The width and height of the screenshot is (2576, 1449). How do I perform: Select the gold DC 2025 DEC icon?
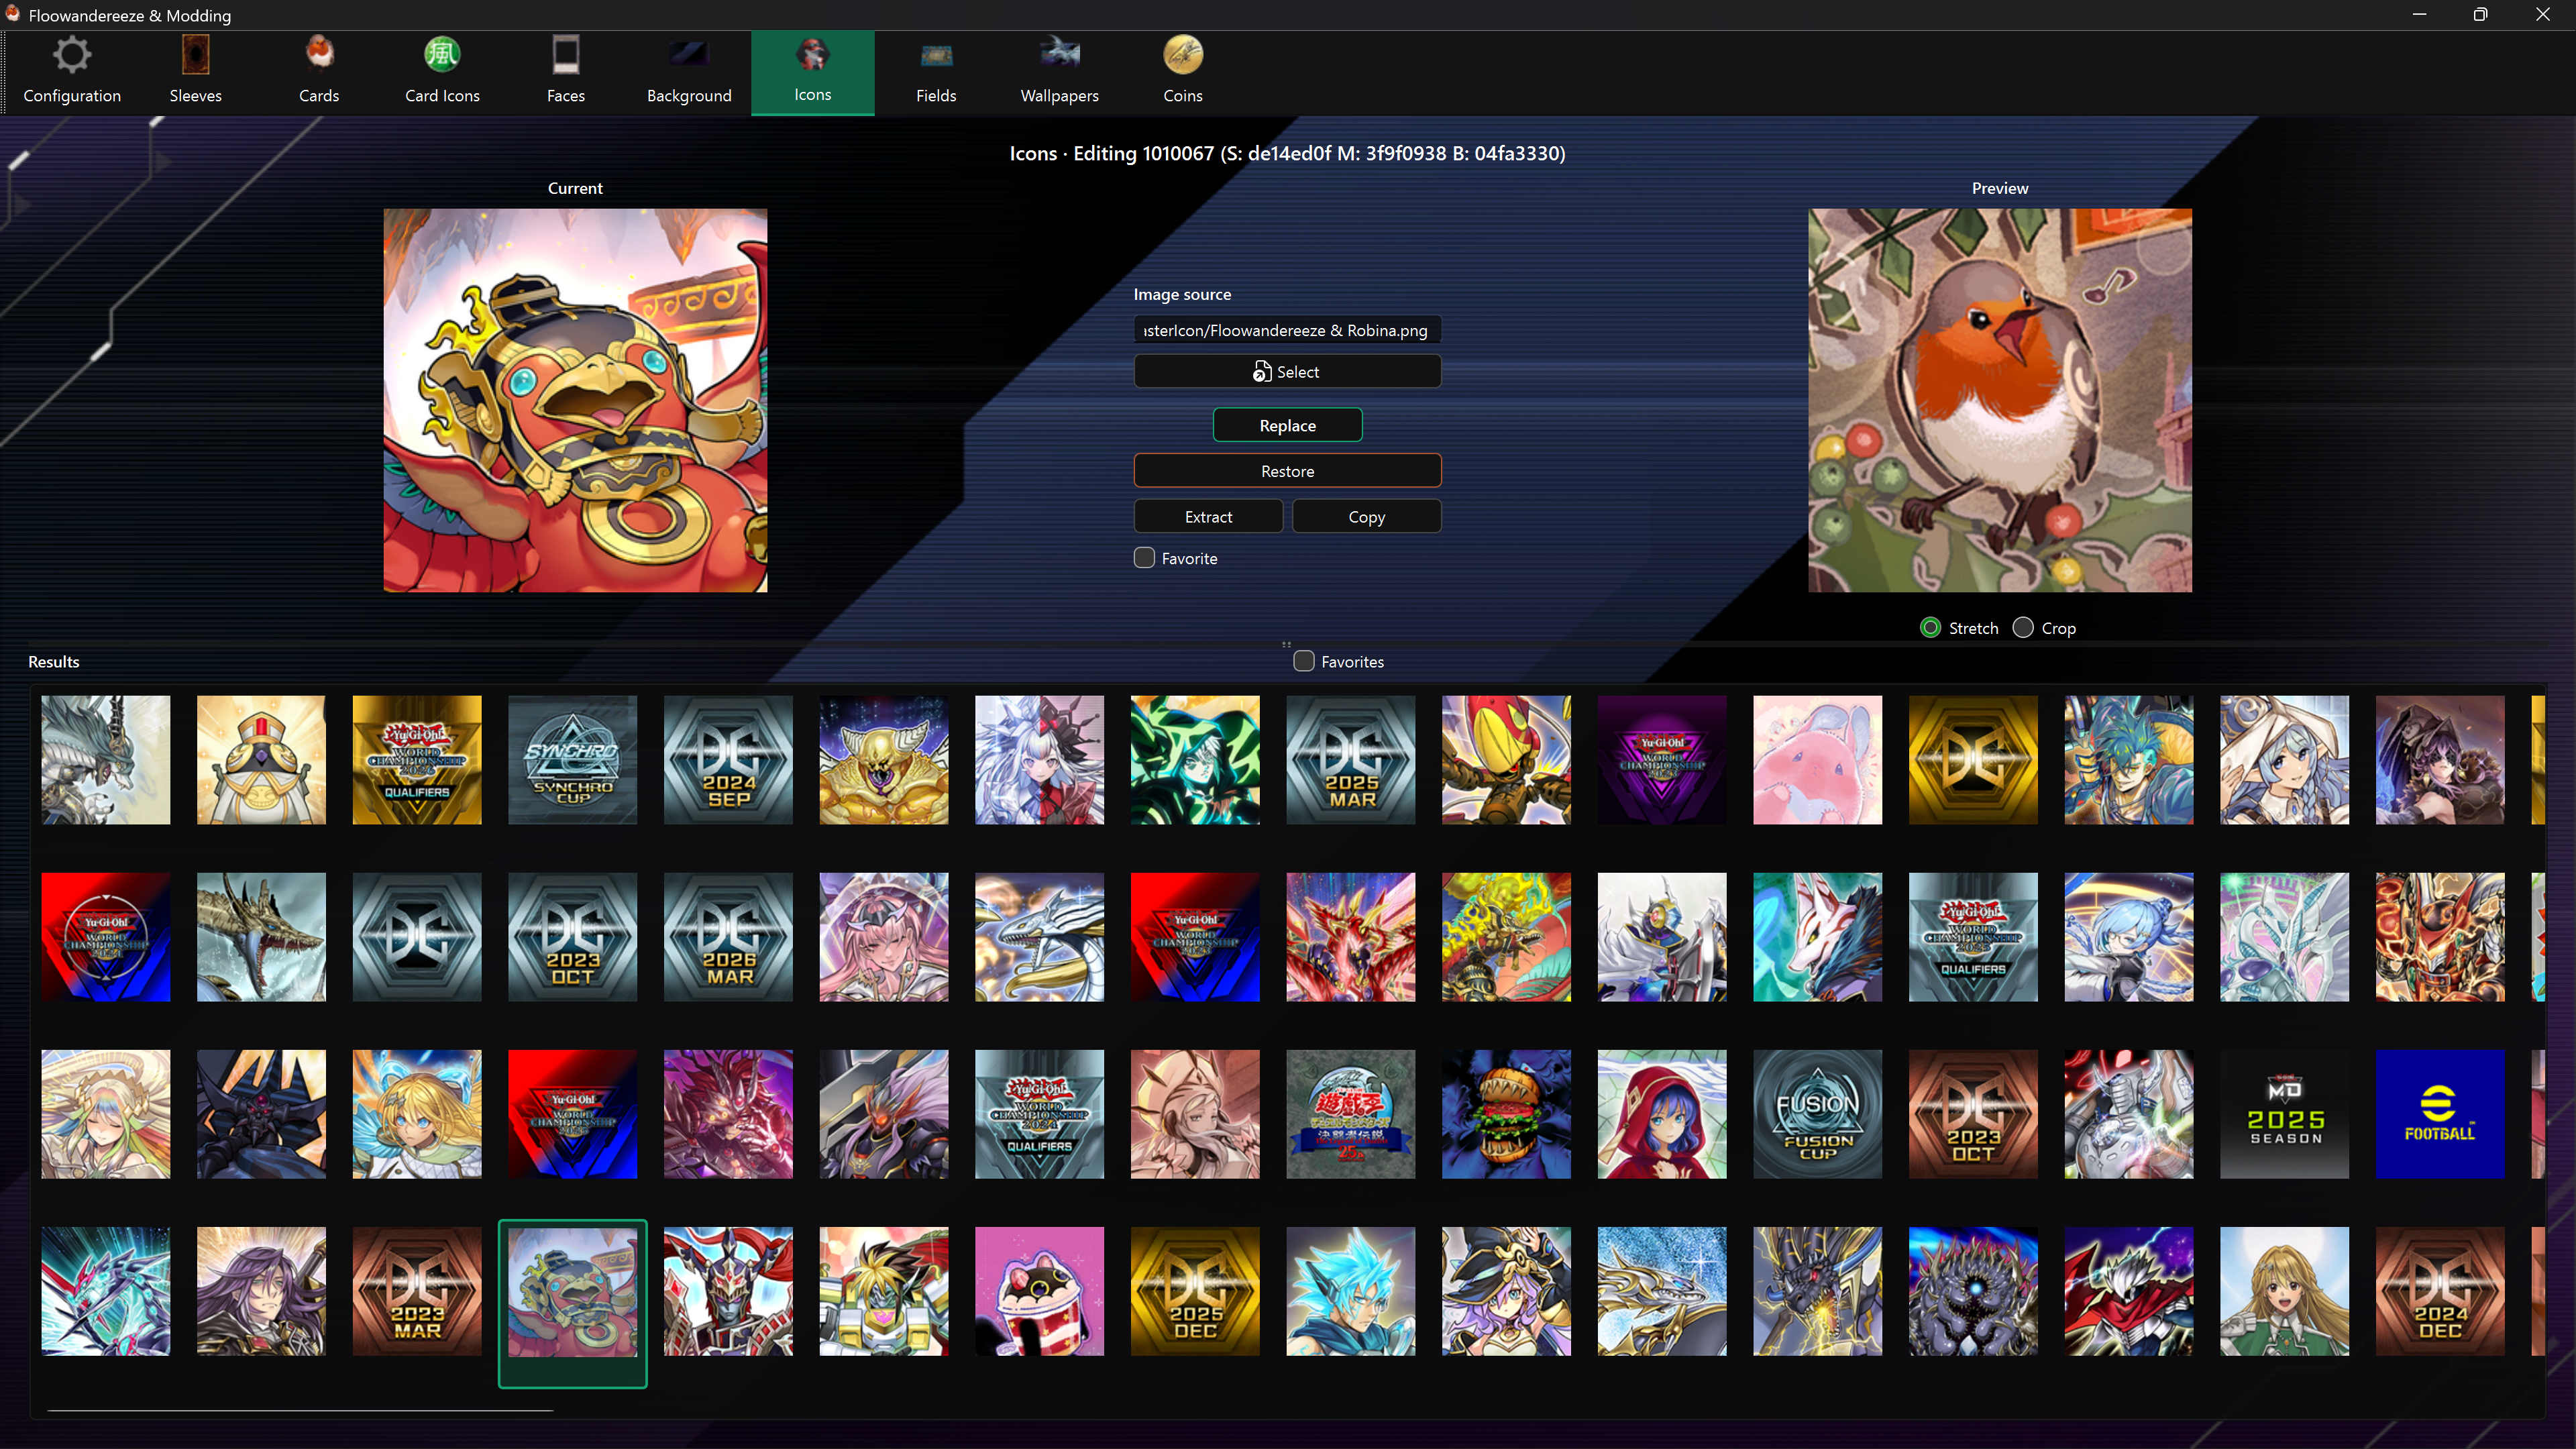coord(1195,1291)
